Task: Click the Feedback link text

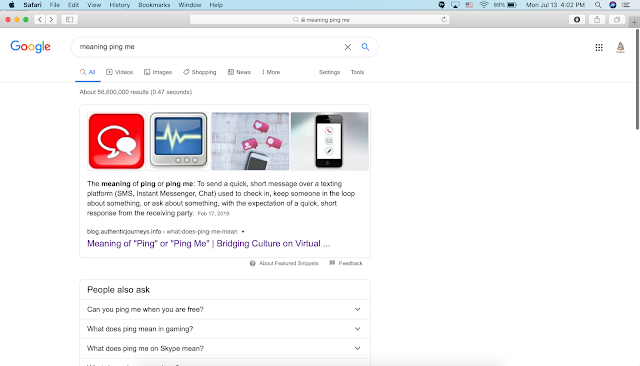Action: 350,263
